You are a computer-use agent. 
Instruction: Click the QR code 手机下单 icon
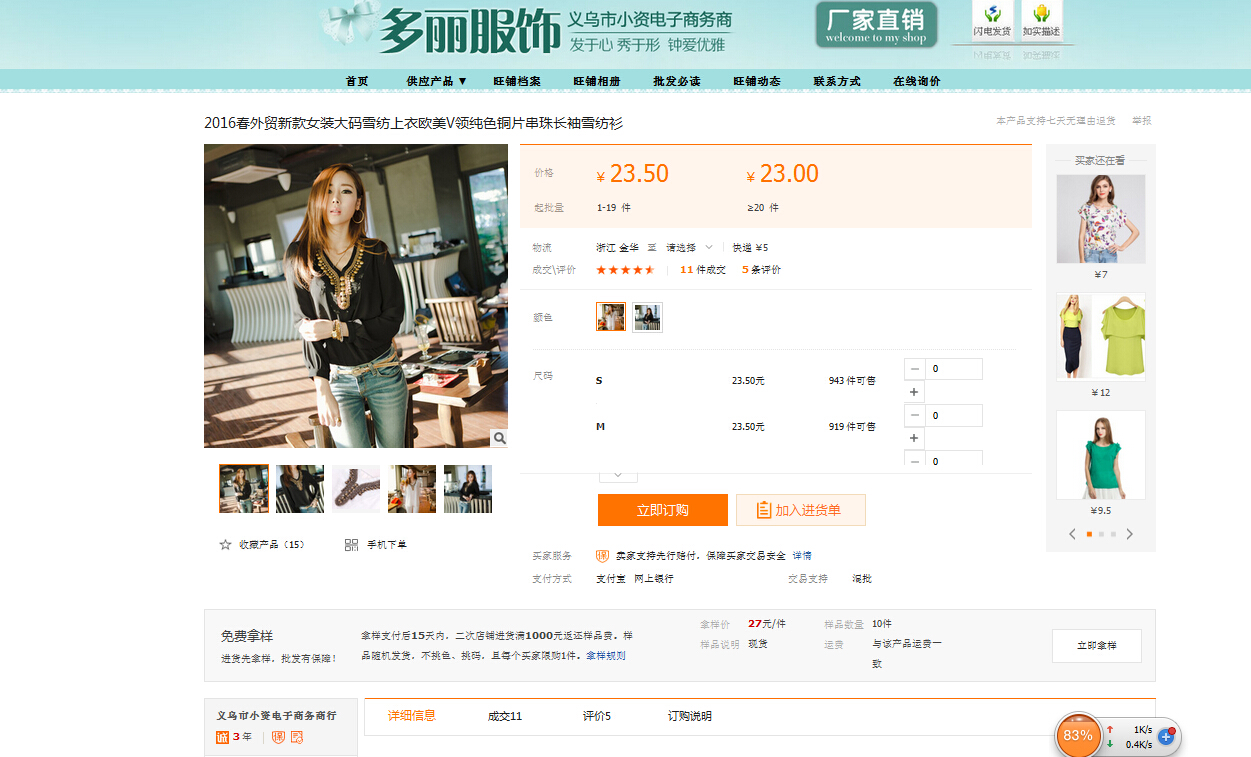coord(351,545)
